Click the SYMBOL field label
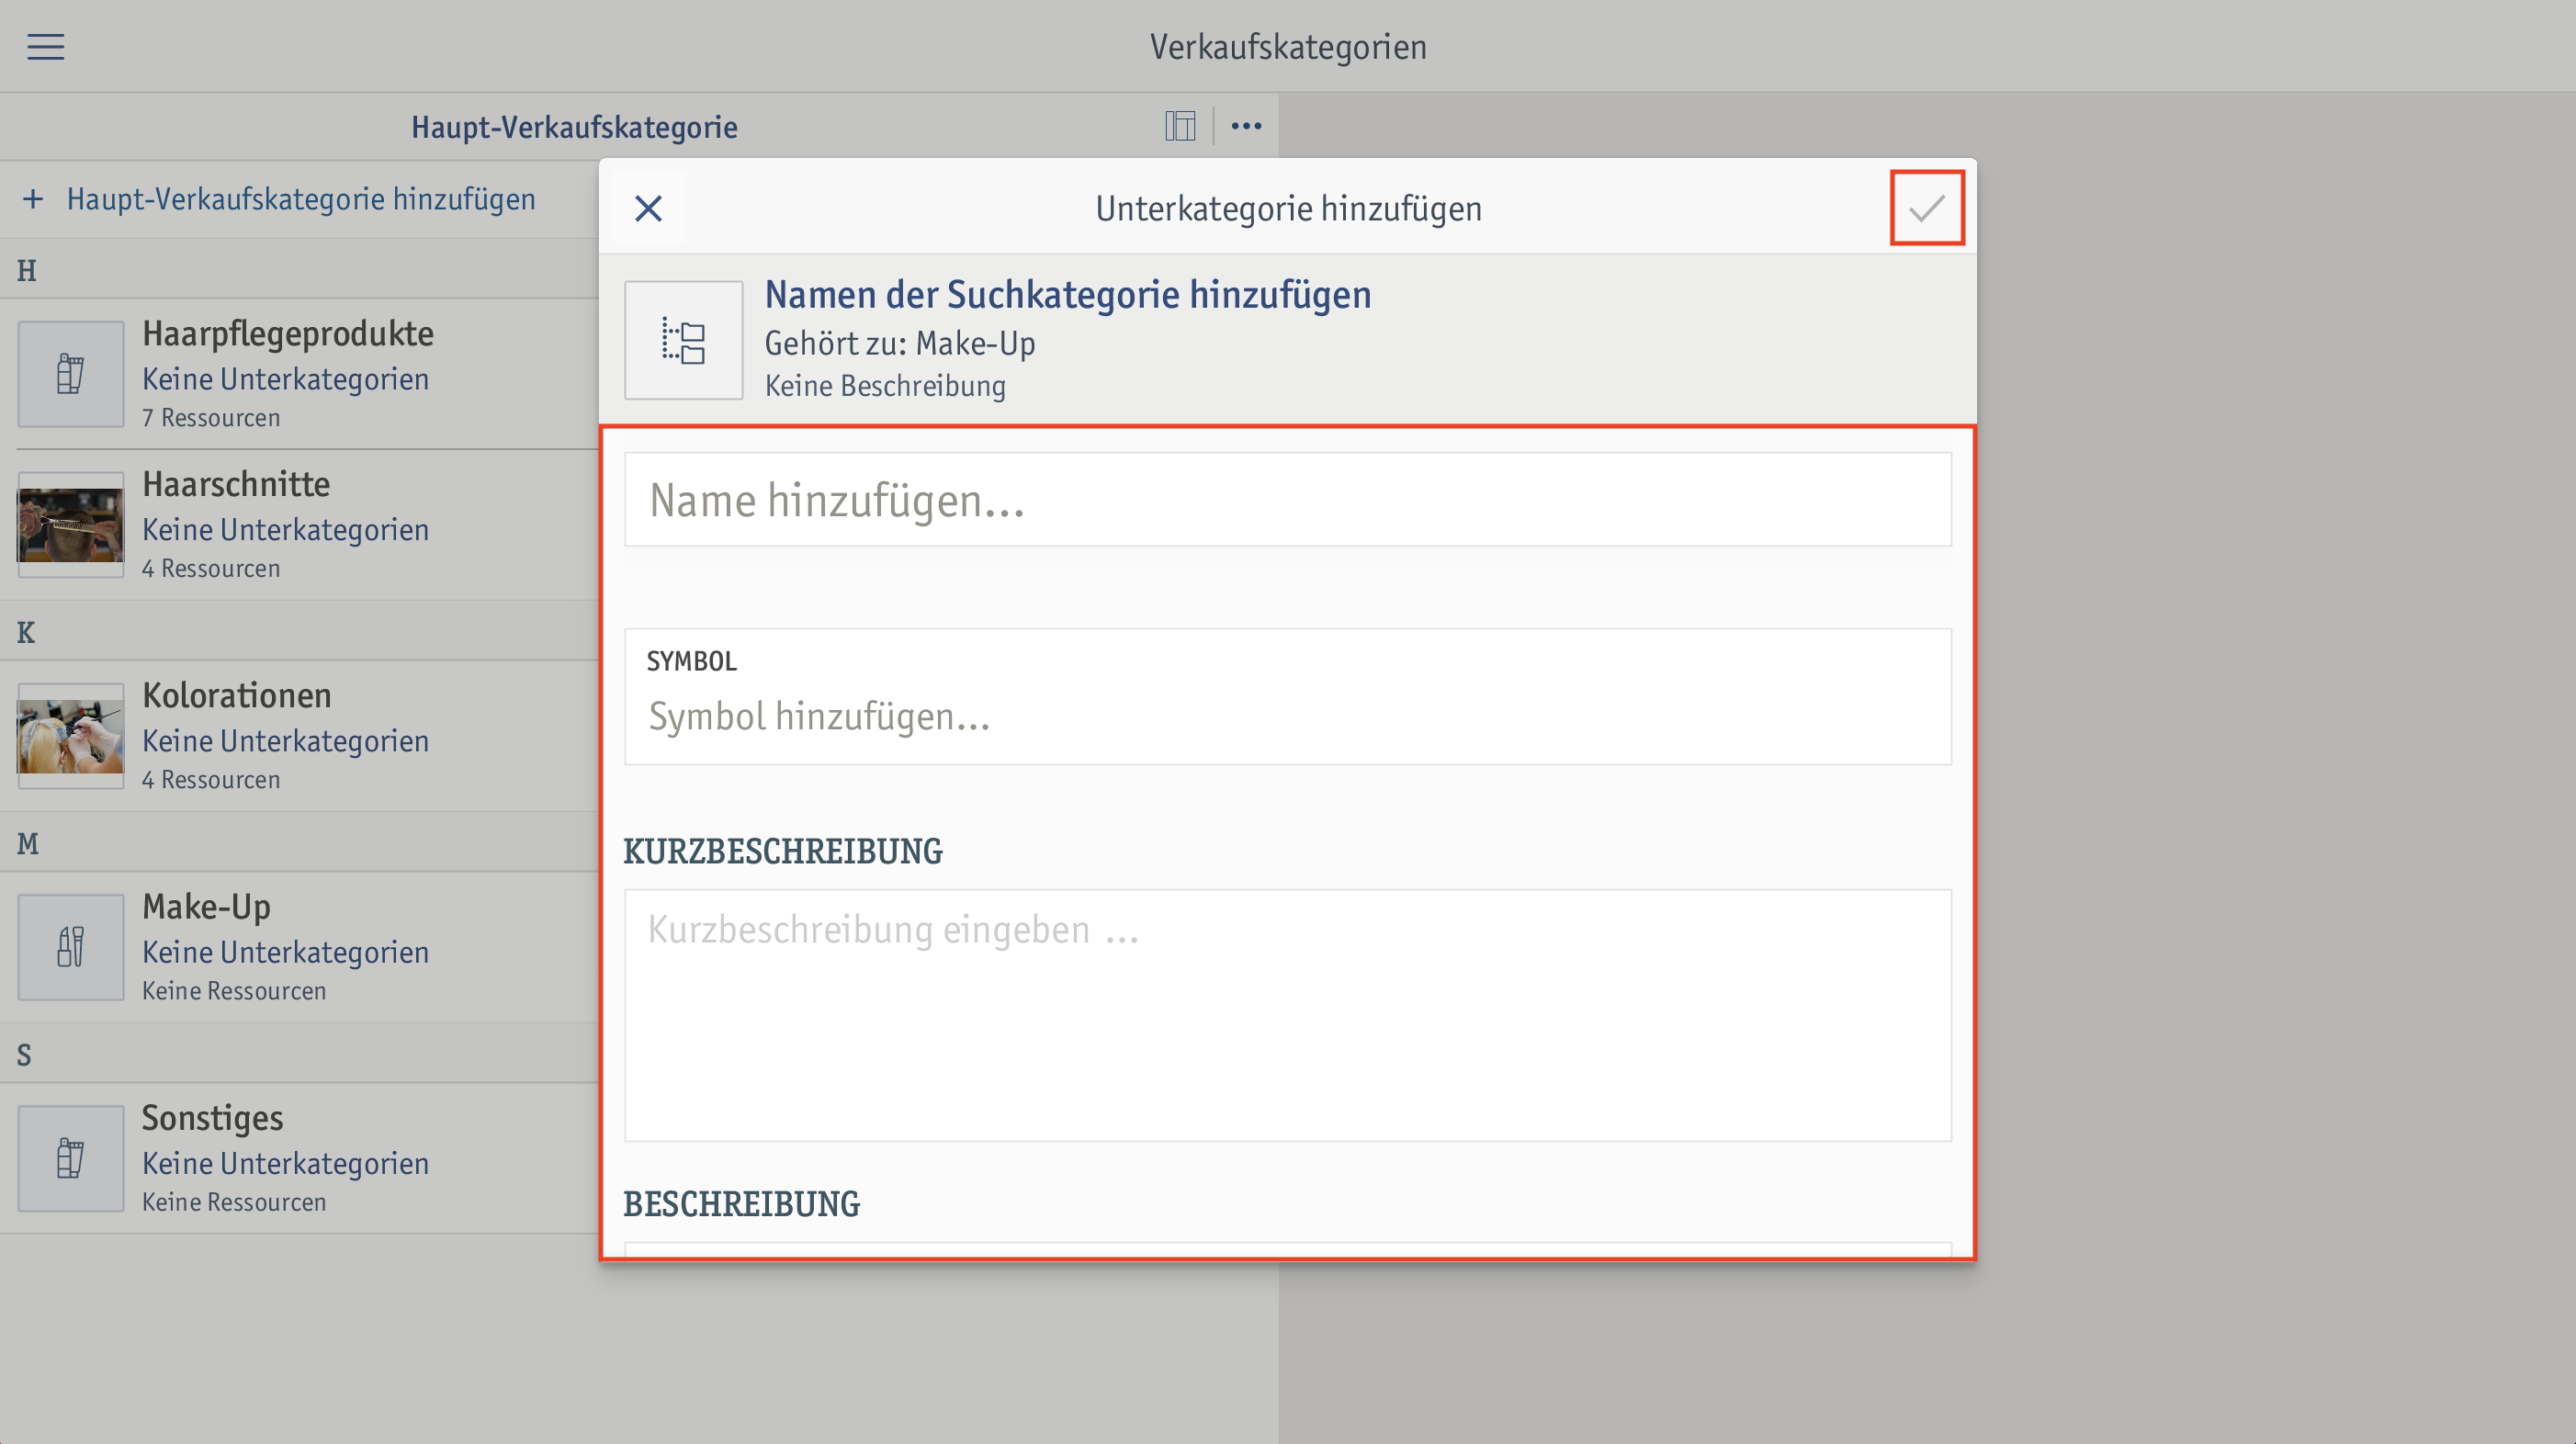The height and width of the screenshot is (1444, 2576). 691,661
